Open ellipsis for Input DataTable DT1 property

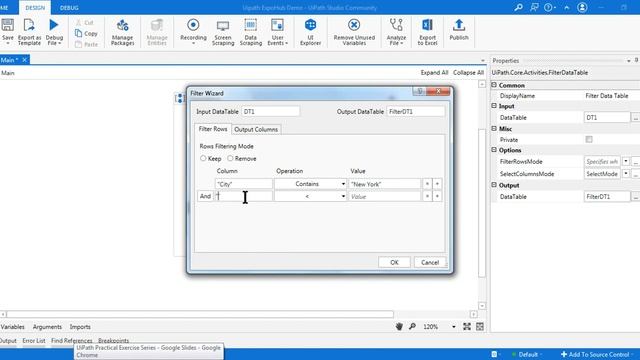[x=635, y=118]
